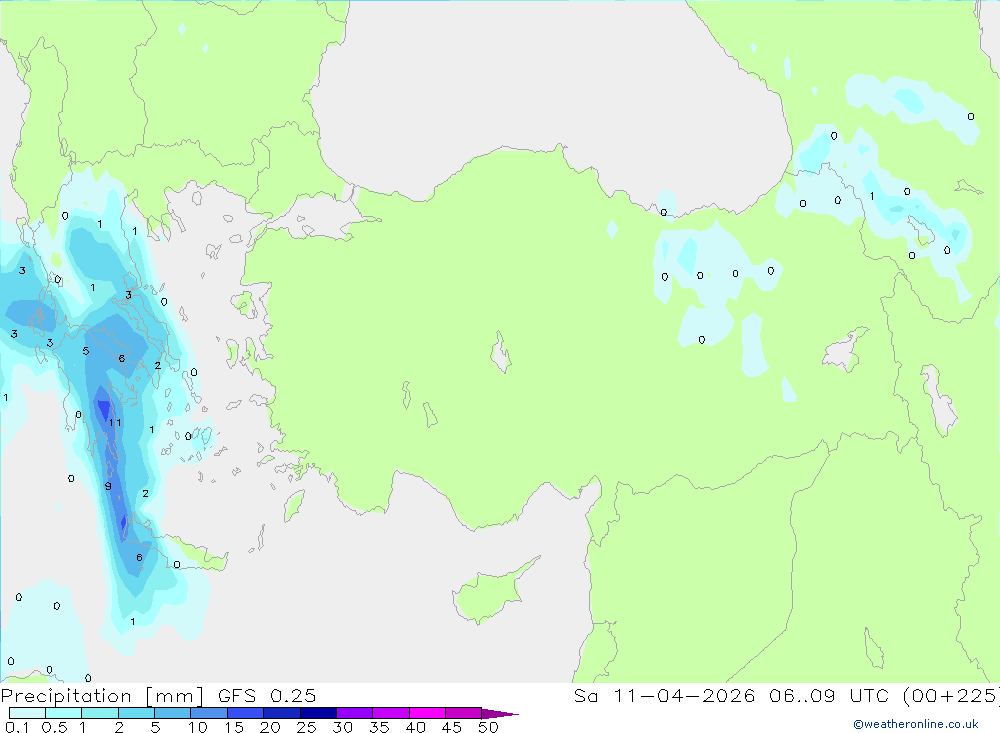Click the '0.5' legend scale label
The image size is (1000, 733).
pos(54,727)
